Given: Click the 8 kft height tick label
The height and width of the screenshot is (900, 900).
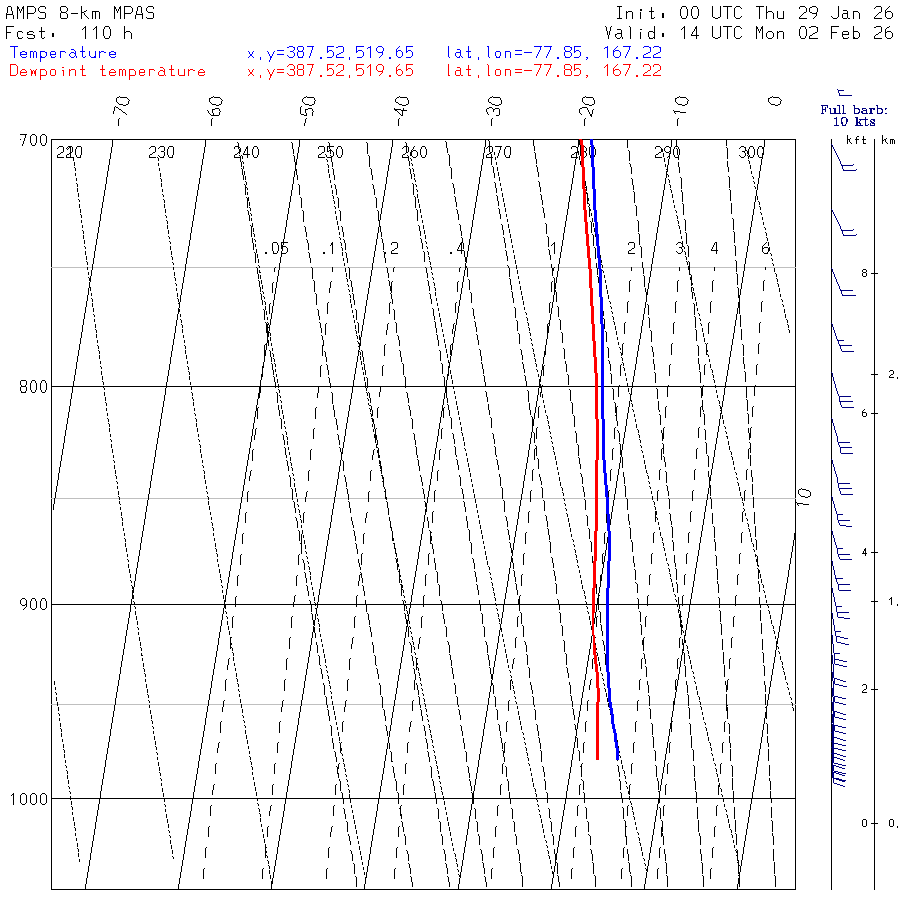Looking at the screenshot, I should point(864,273).
